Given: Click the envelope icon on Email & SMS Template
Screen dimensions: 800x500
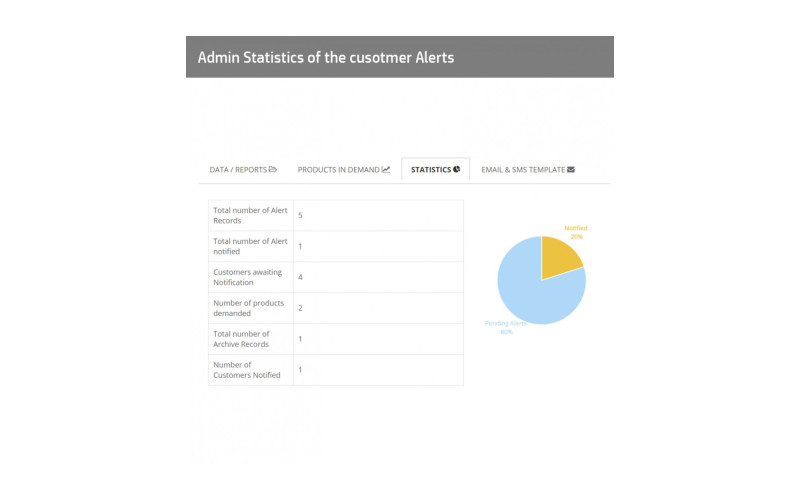Looking at the screenshot, I should (x=571, y=170).
